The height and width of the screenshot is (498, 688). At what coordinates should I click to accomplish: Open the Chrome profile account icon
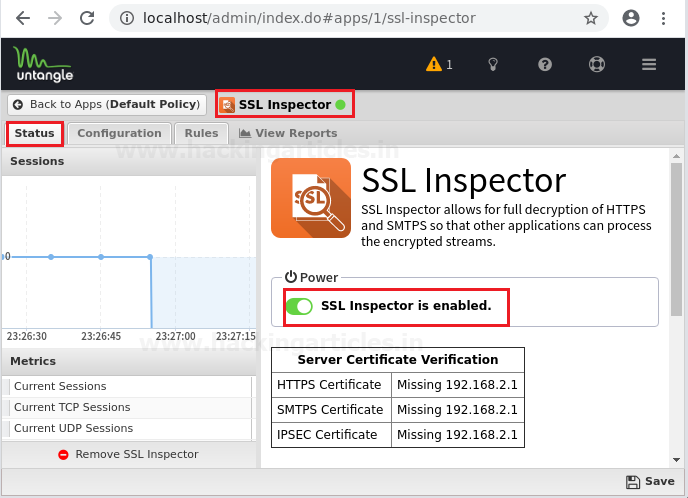(x=631, y=18)
